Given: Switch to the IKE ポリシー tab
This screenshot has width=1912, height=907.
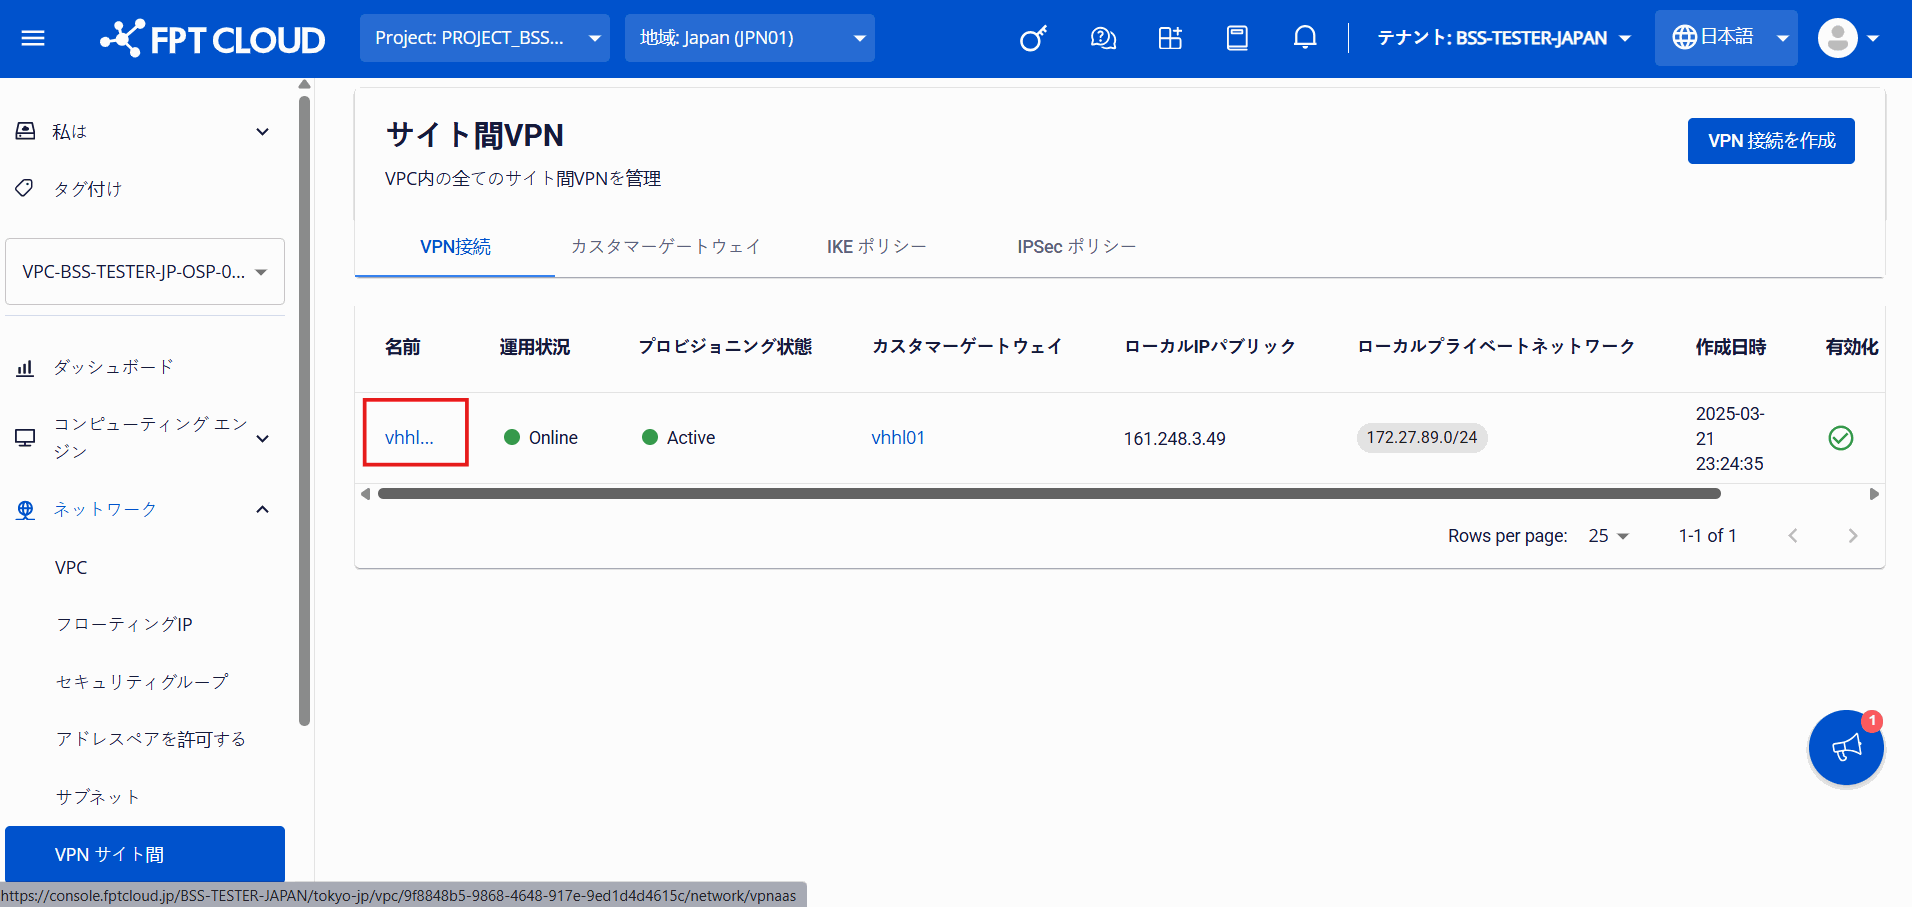Looking at the screenshot, I should click(x=877, y=247).
